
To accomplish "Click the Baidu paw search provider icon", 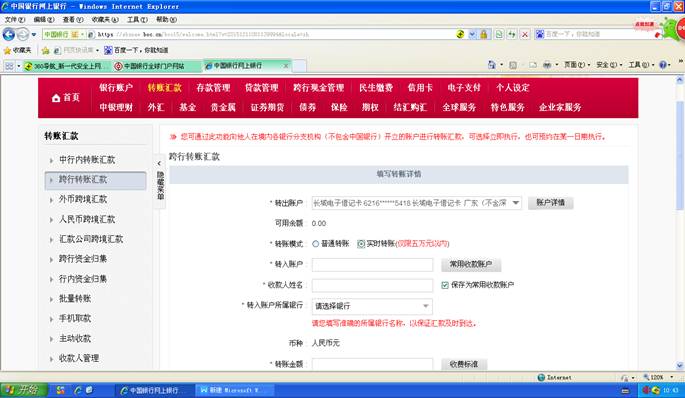I will [x=540, y=34].
